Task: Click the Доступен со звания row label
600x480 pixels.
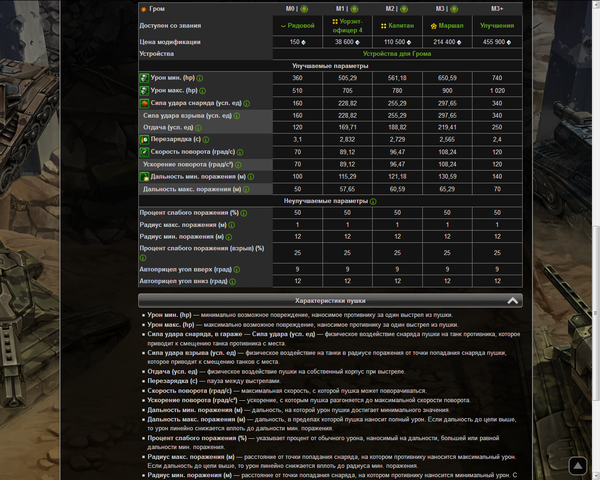Action: point(170,26)
